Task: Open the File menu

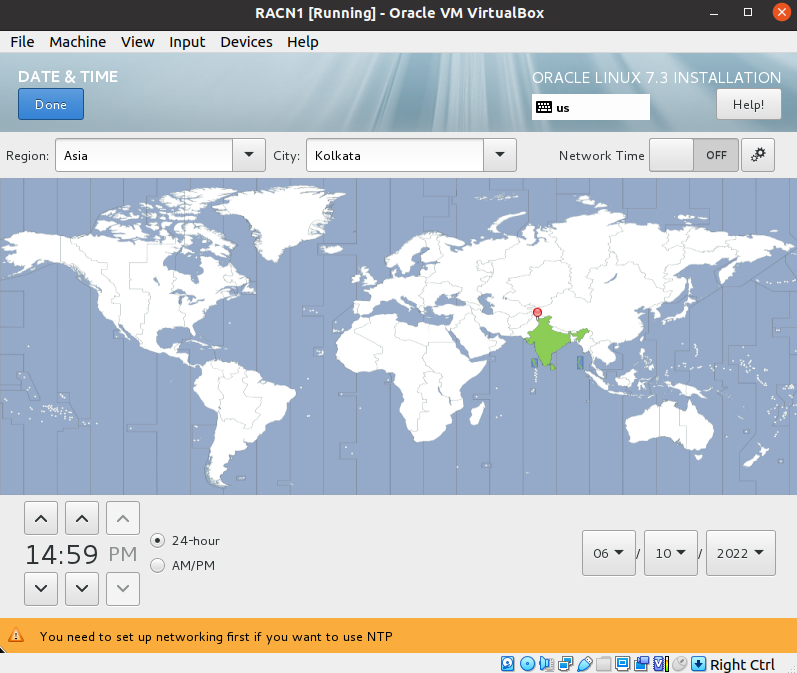Action: pos(22,42)
